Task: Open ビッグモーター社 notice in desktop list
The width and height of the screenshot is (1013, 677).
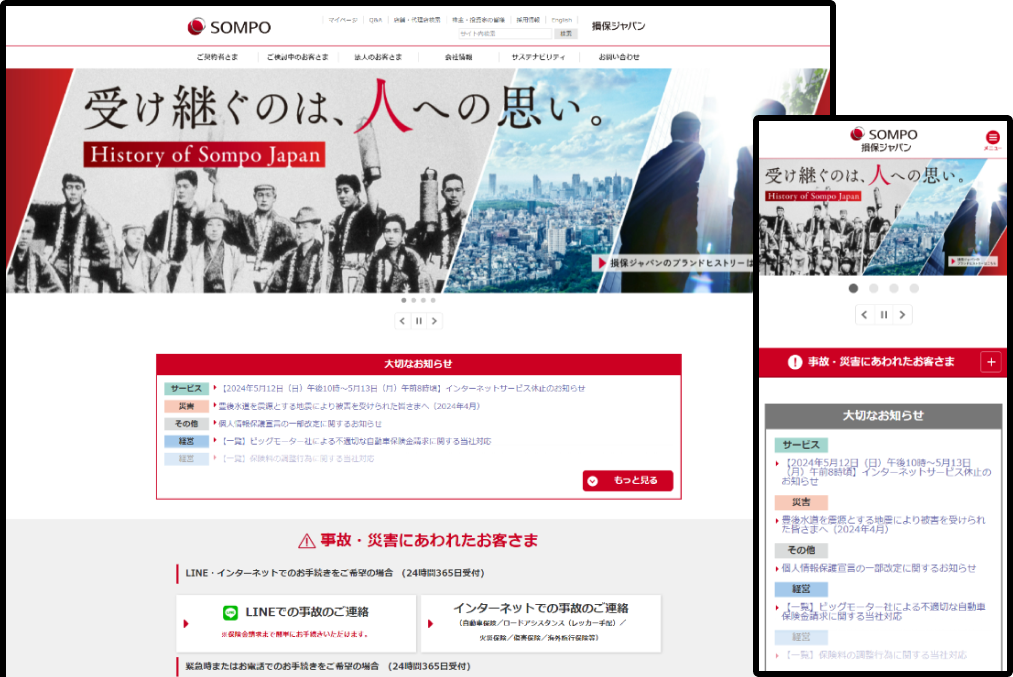Action: tap(355, 441)
